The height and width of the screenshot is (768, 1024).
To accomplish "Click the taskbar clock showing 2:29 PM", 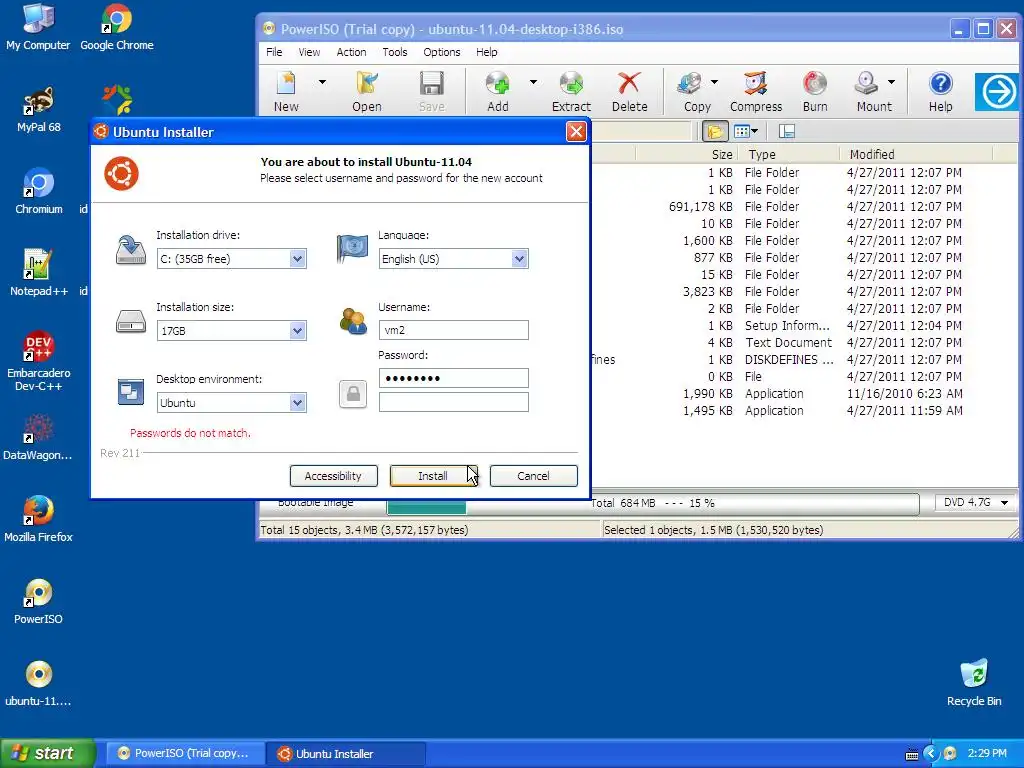I will pyautogui.click(x=987, y=753).
